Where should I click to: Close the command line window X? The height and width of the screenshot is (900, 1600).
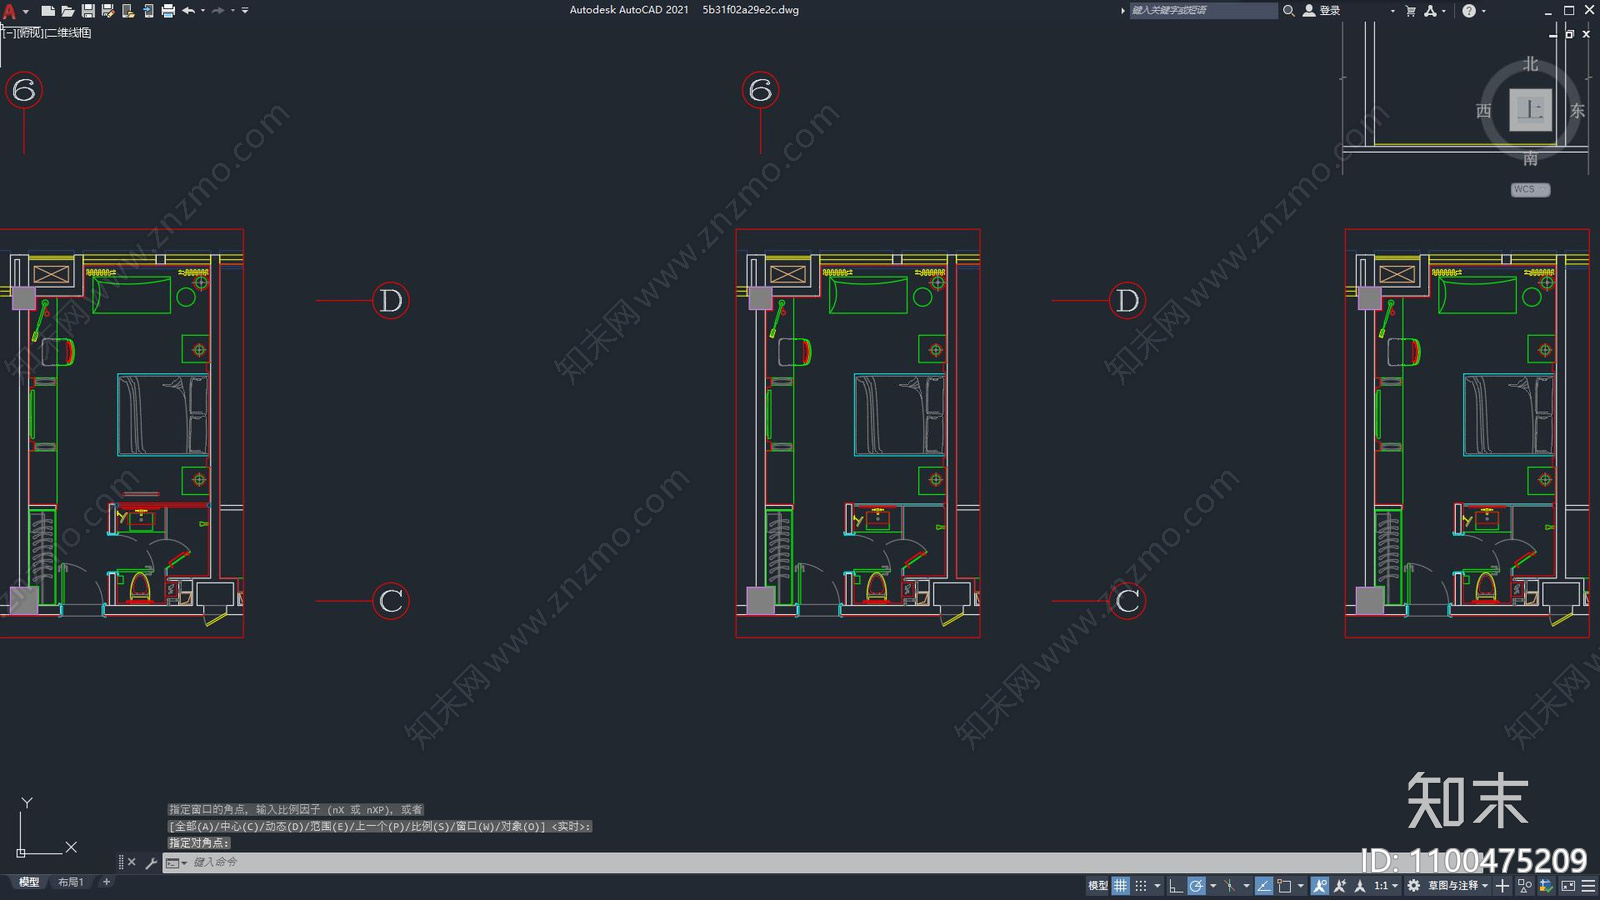click(131, 862)
